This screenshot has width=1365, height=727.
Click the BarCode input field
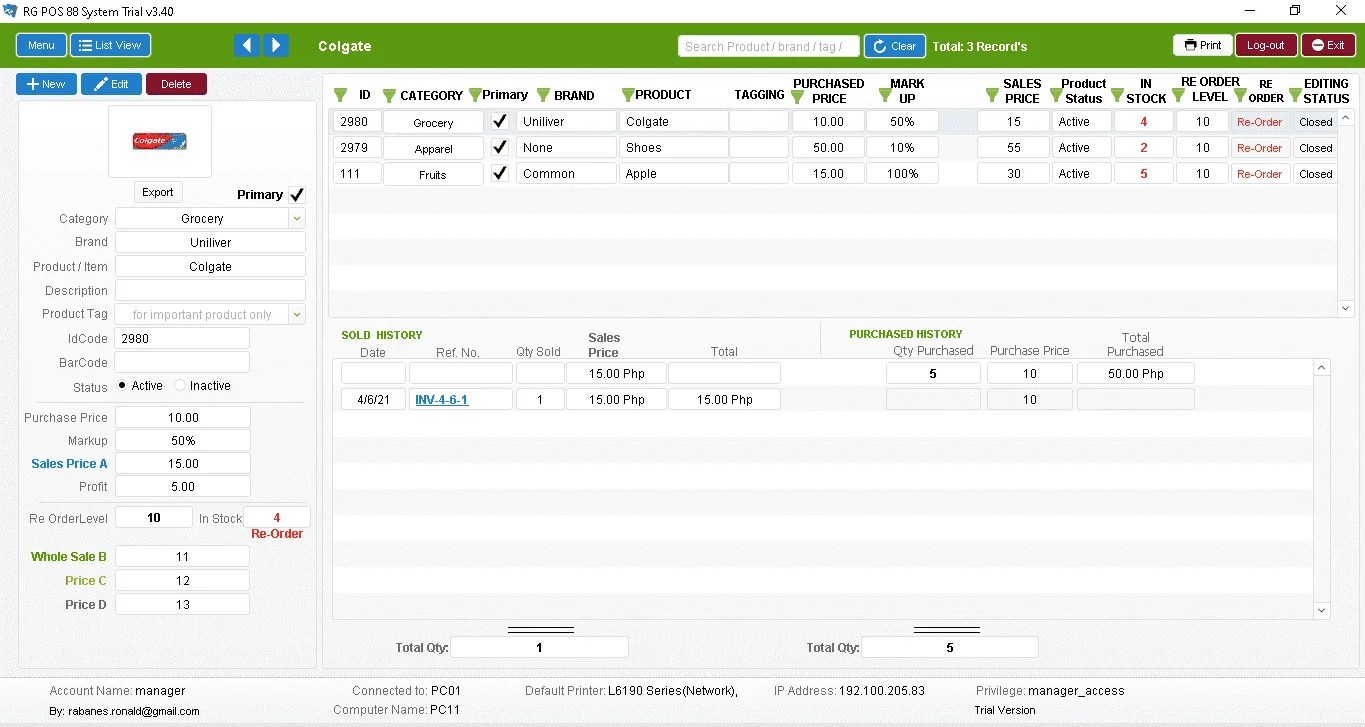click(x=182, y=362)
